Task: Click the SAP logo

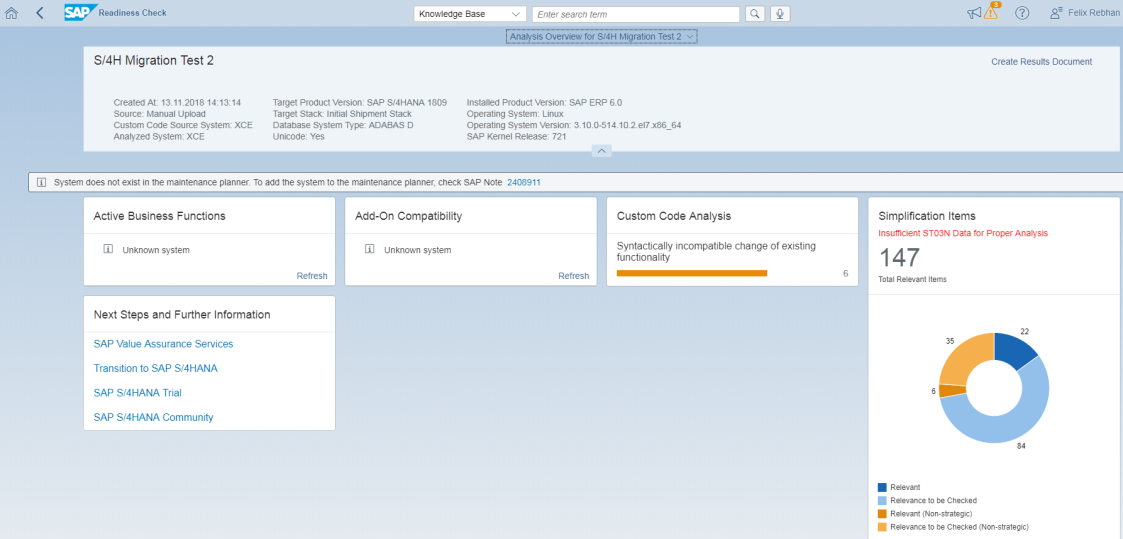Action: [79, 12]
